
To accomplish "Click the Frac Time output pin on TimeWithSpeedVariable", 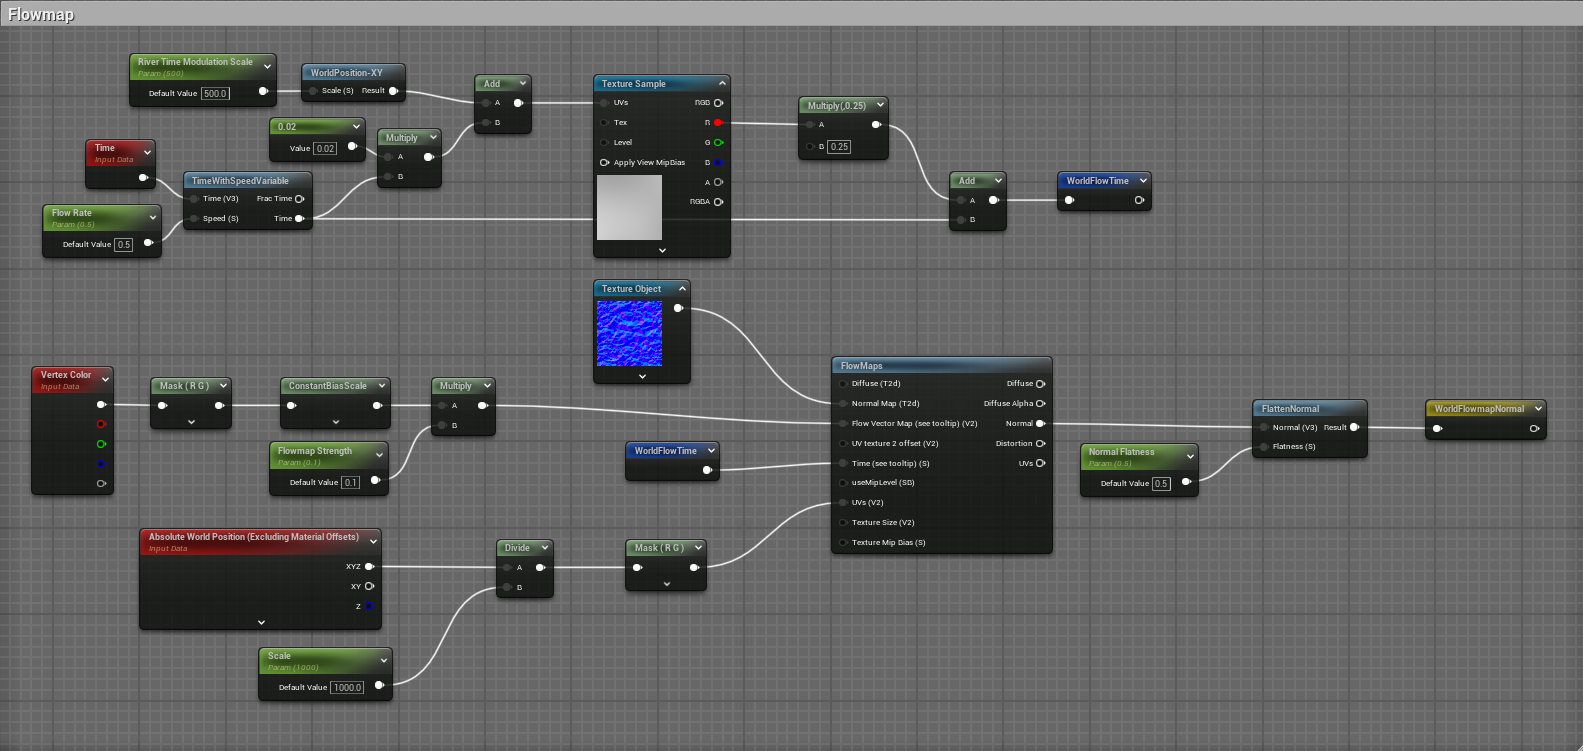I will point(299,199).
